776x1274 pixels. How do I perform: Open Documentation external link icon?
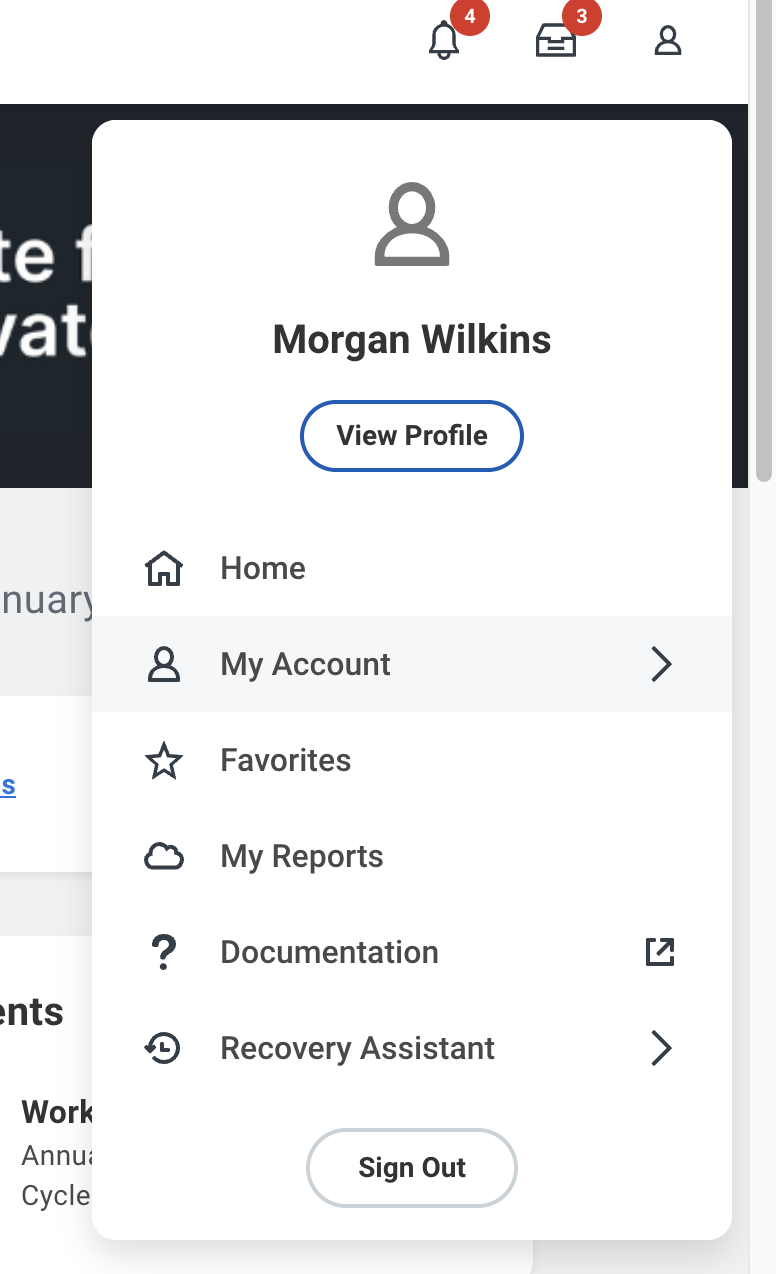(x=660, y=953)
